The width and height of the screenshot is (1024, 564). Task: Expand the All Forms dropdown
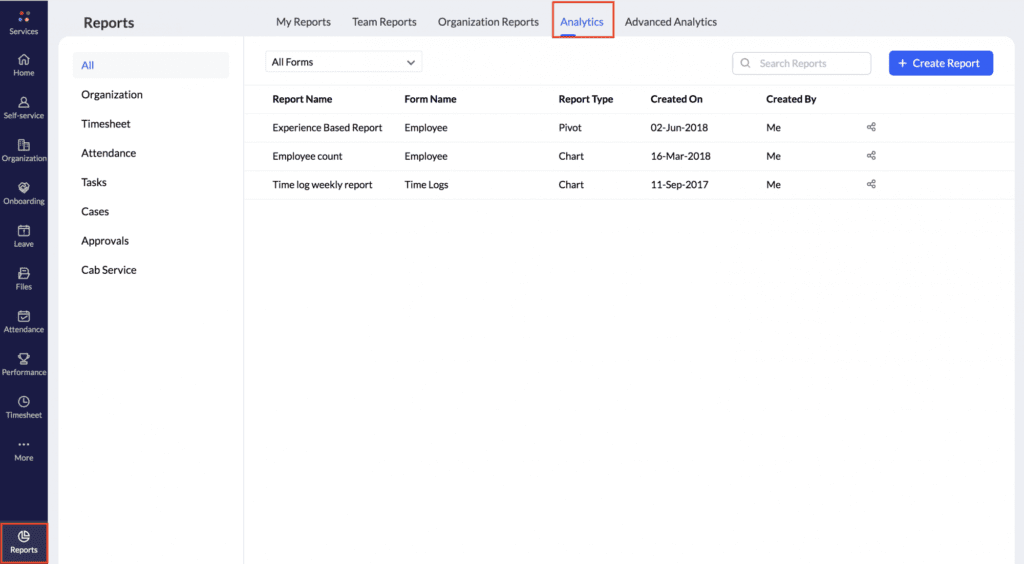point(343,62)
